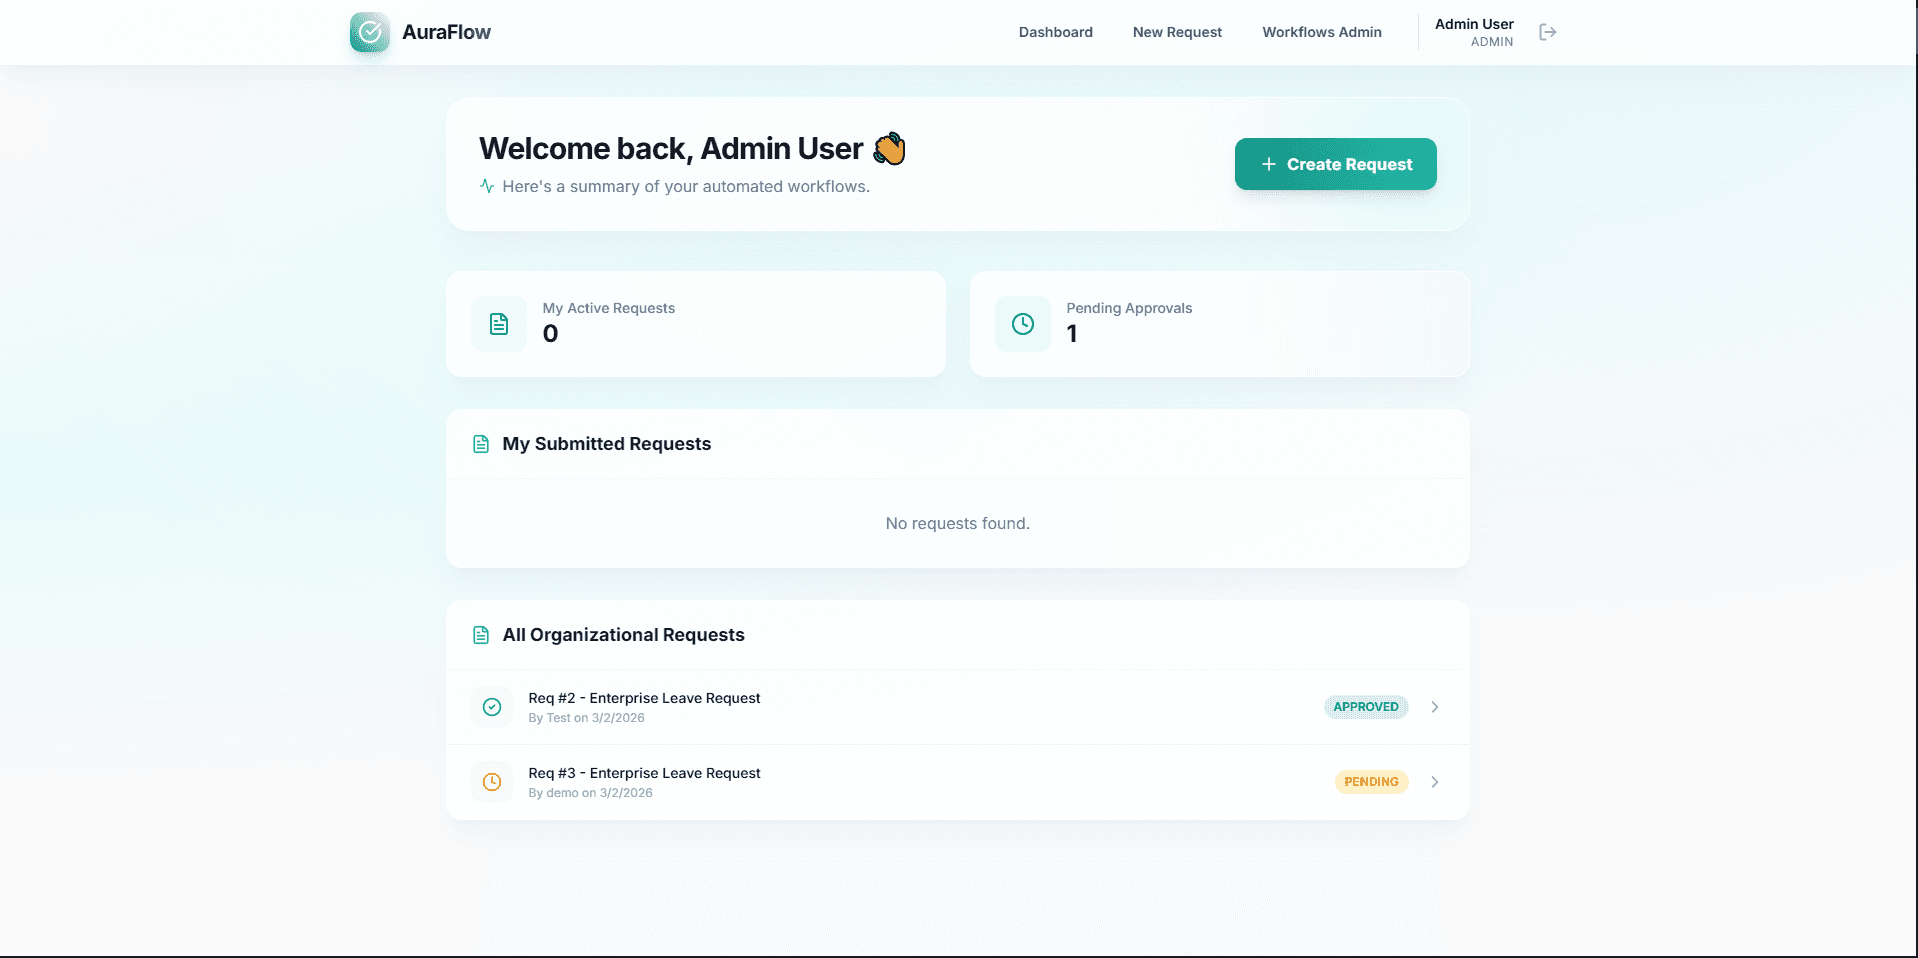Click the document icon in My Active Requests
The height and width of the screenshot is (958, 1918).
tap(499, 324)
